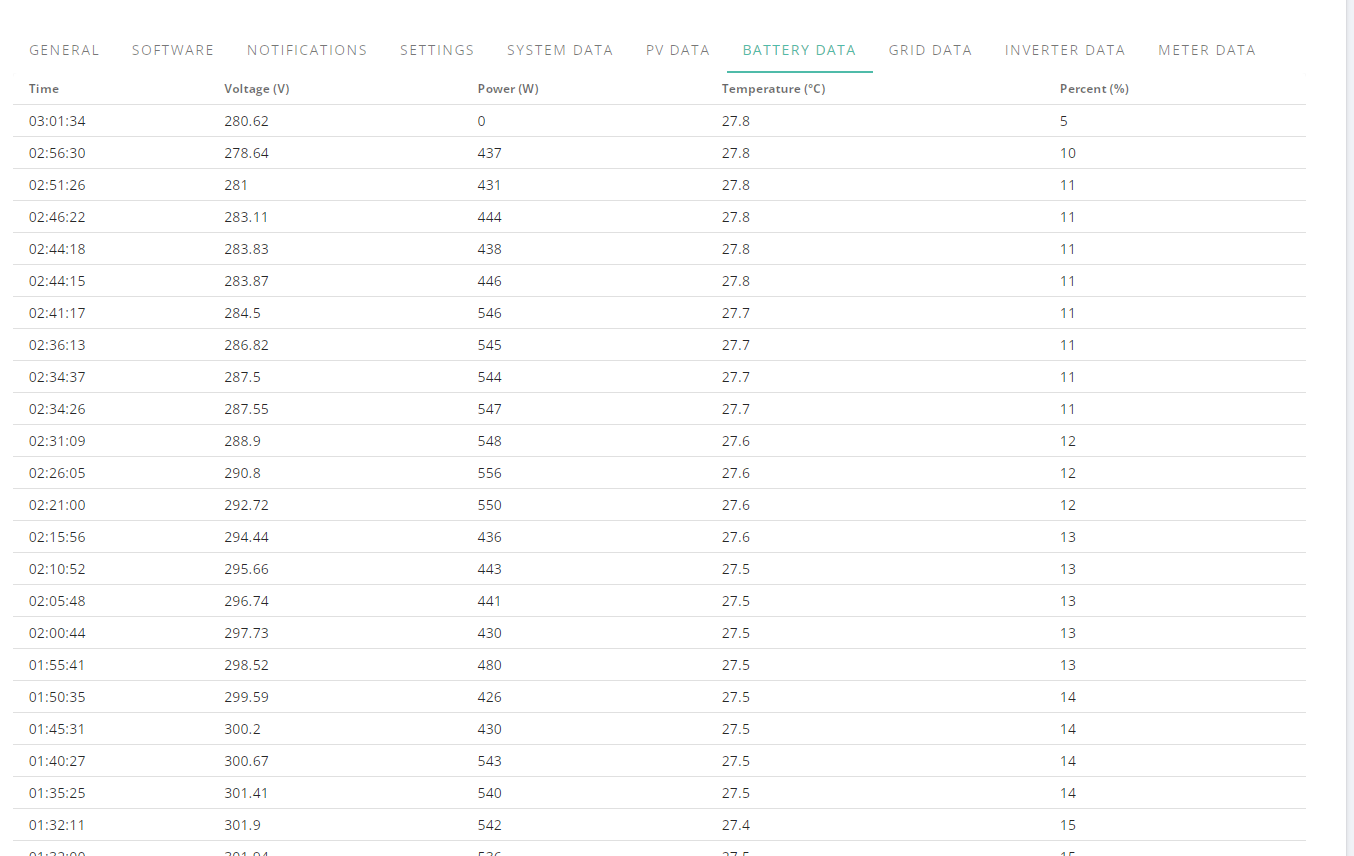View the Meter Data tab
1354x856 pixels.
pos(1207,50)
